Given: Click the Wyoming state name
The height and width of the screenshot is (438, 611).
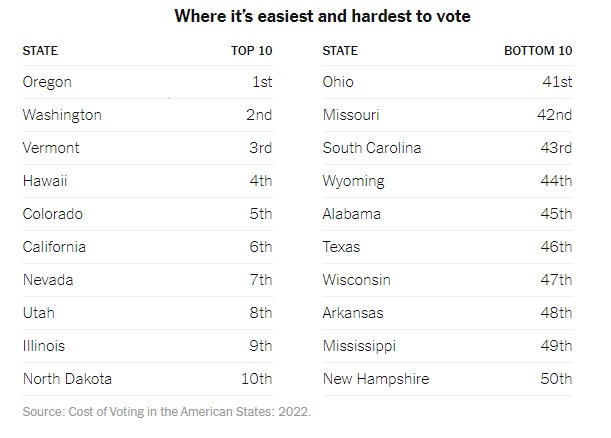Looking at the screenshot, I should coord(353,181).
